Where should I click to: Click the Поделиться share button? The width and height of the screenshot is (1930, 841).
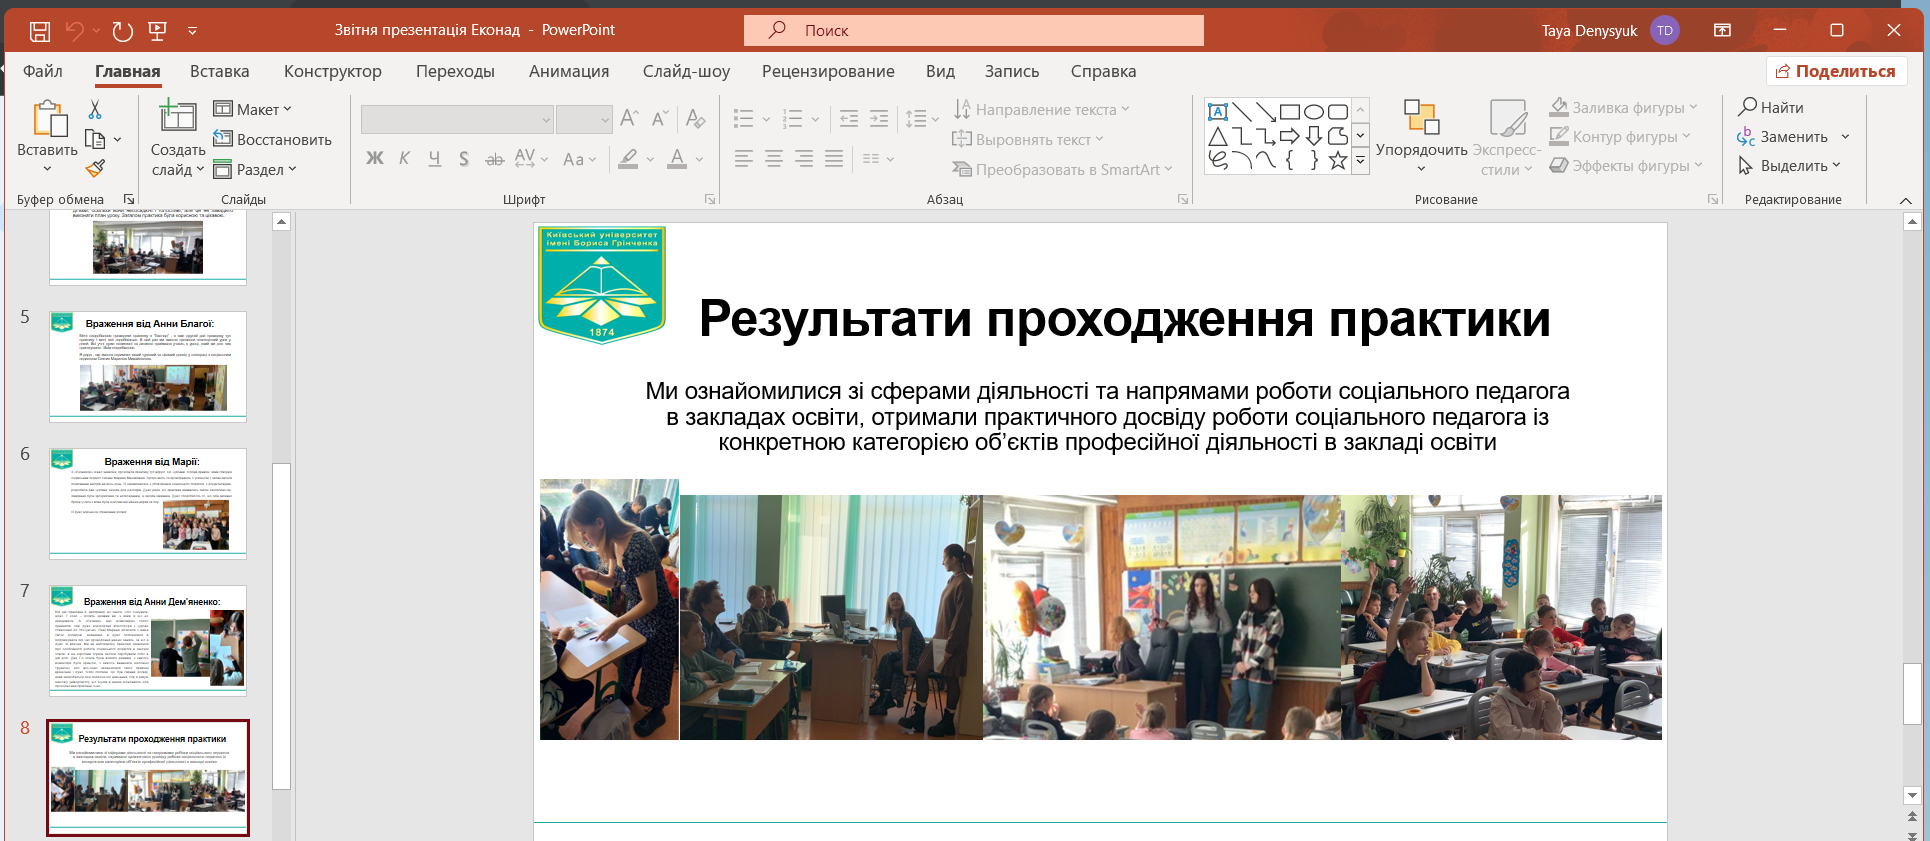pyautogui.click(x=1837, y=71)
